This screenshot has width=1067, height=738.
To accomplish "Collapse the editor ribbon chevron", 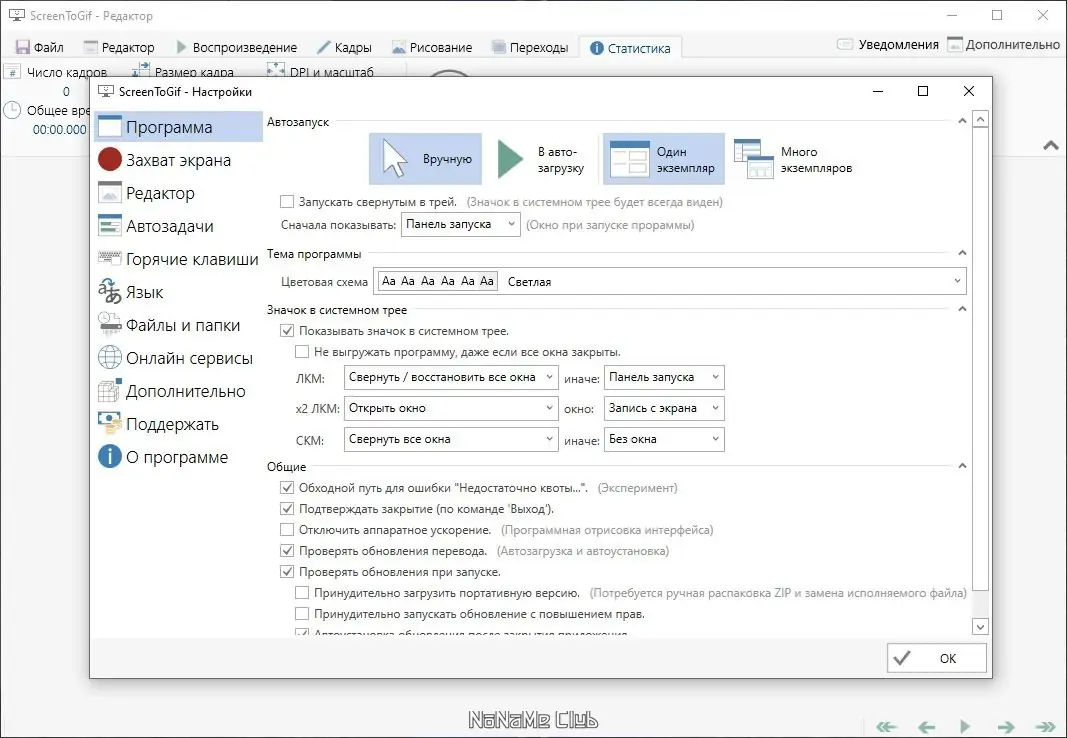I will (x=1051, y=145).
